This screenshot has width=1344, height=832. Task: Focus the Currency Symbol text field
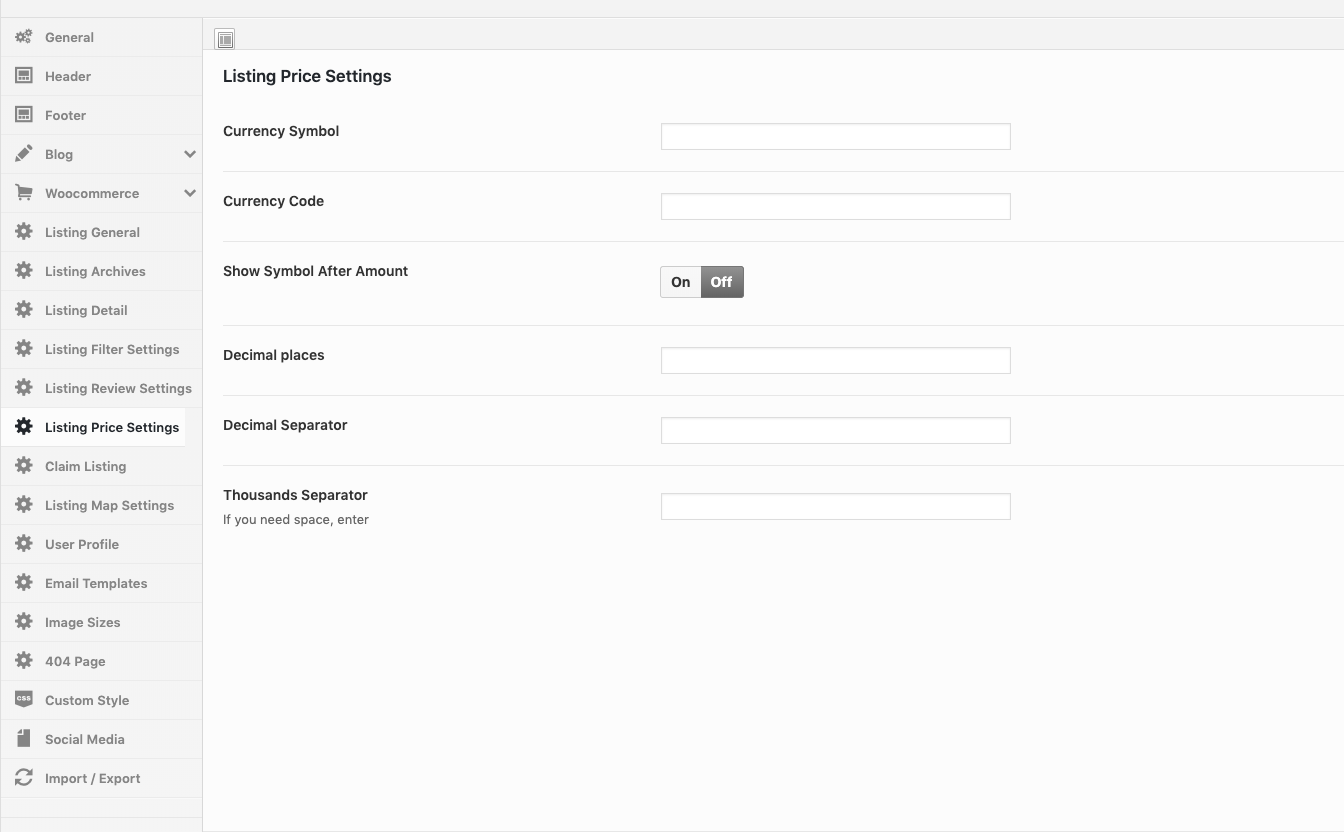[835, 137]
